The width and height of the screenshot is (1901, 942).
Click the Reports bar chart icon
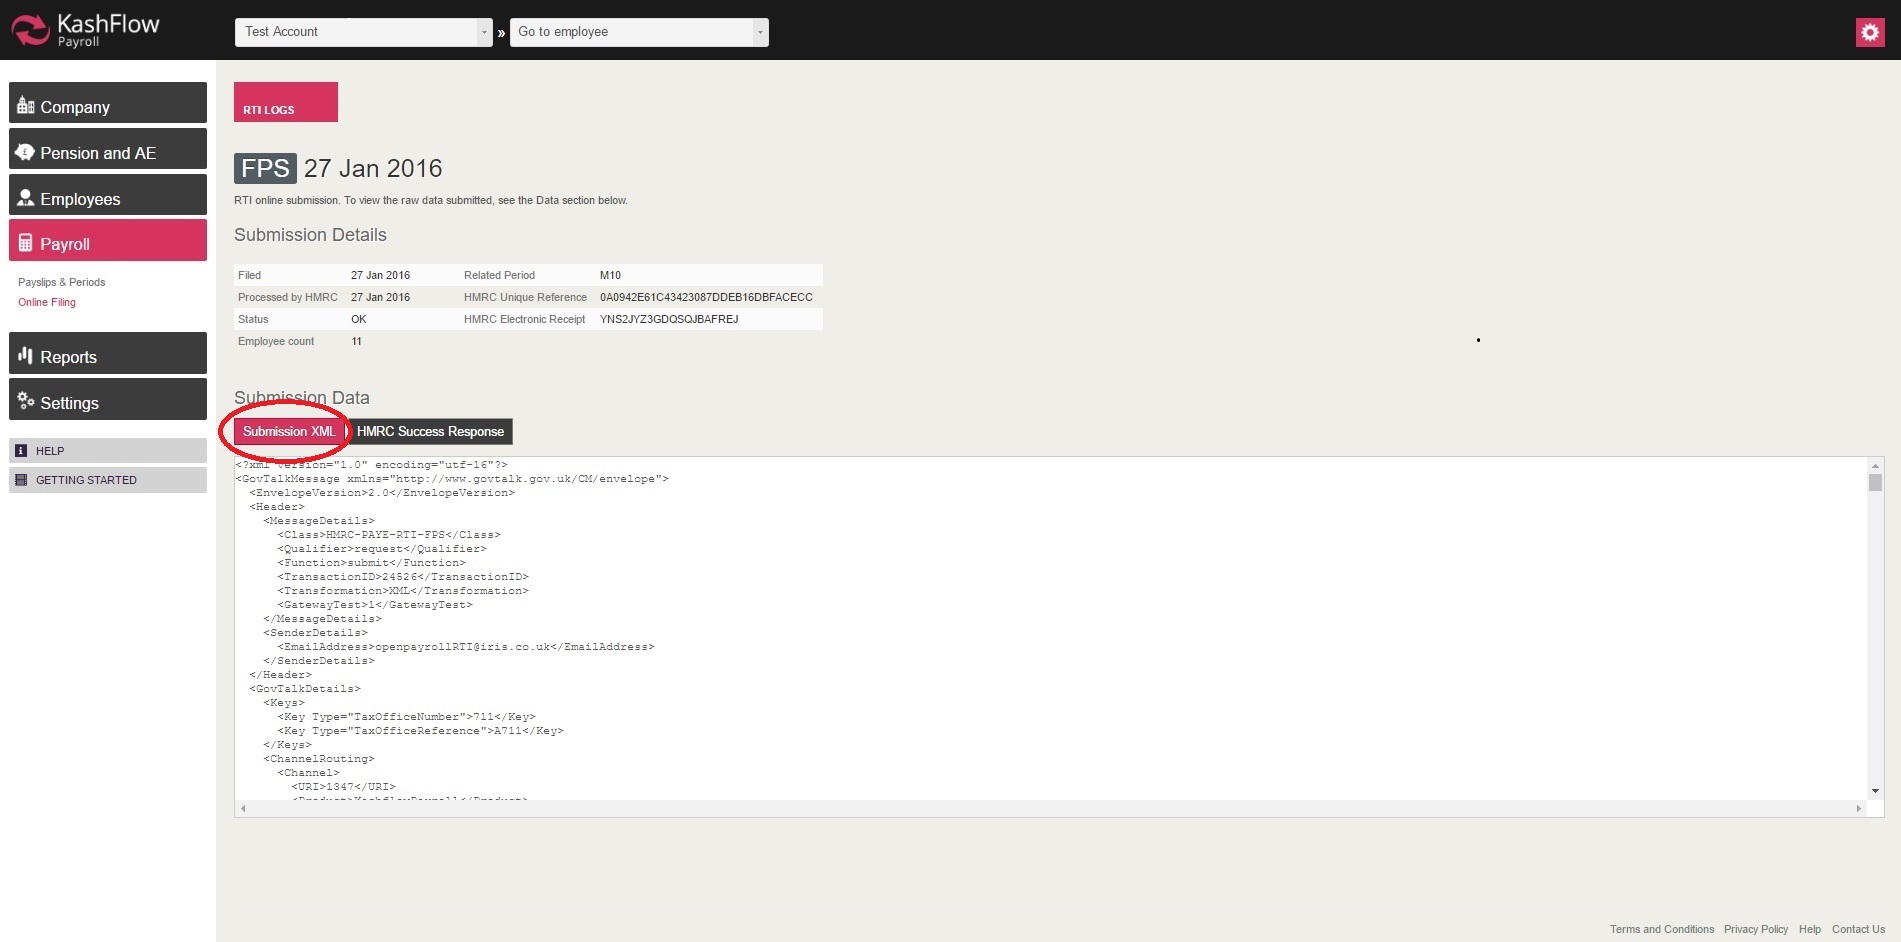26,356
